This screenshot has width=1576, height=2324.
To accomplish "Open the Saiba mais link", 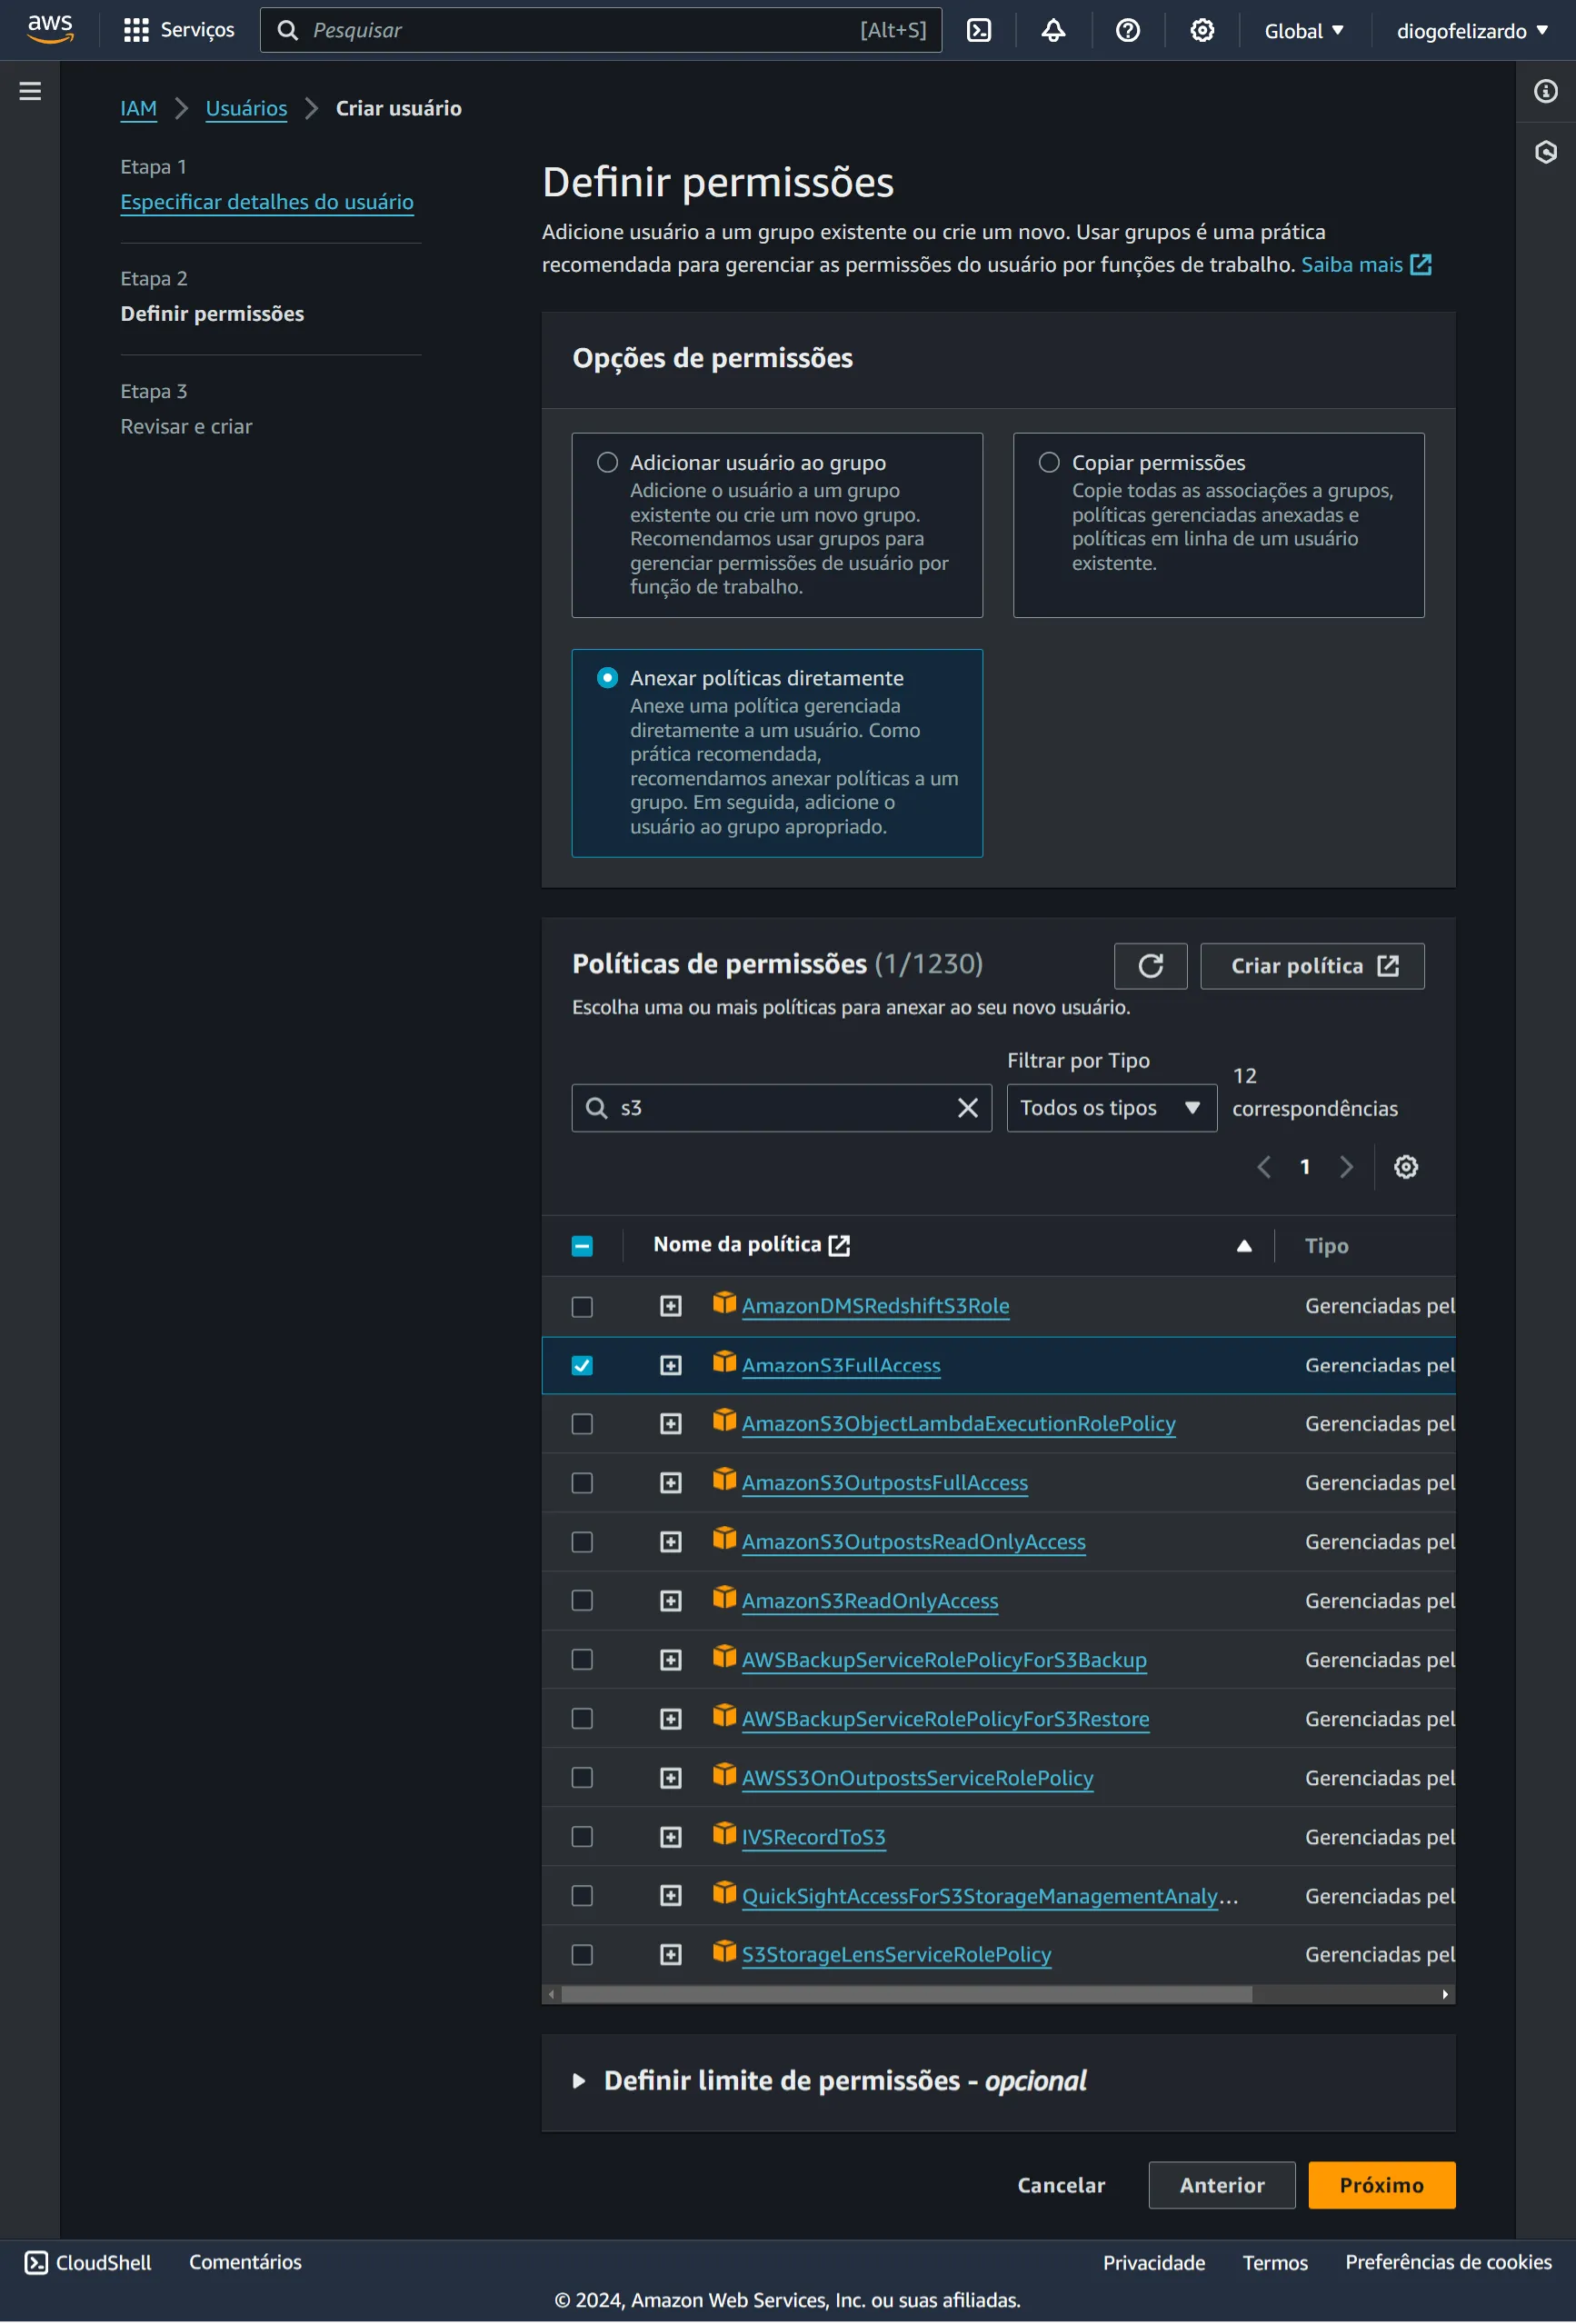I will point(1366,264).
